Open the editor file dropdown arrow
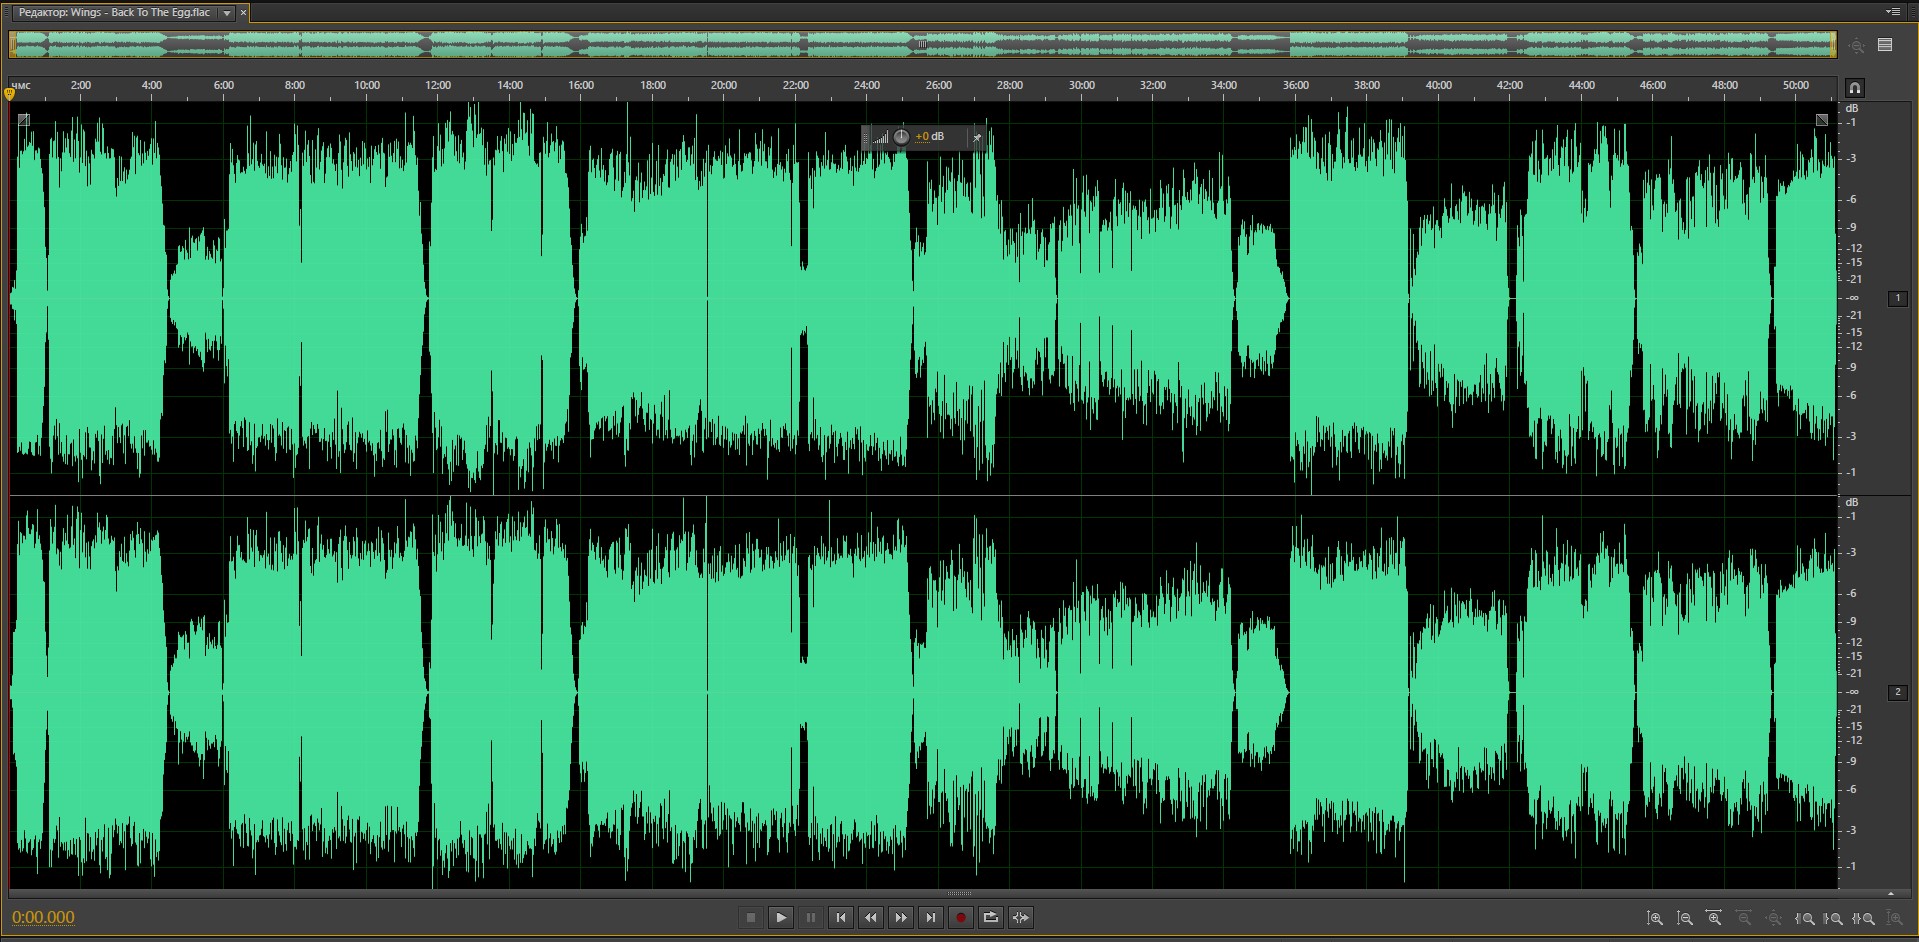 (227, 13)
